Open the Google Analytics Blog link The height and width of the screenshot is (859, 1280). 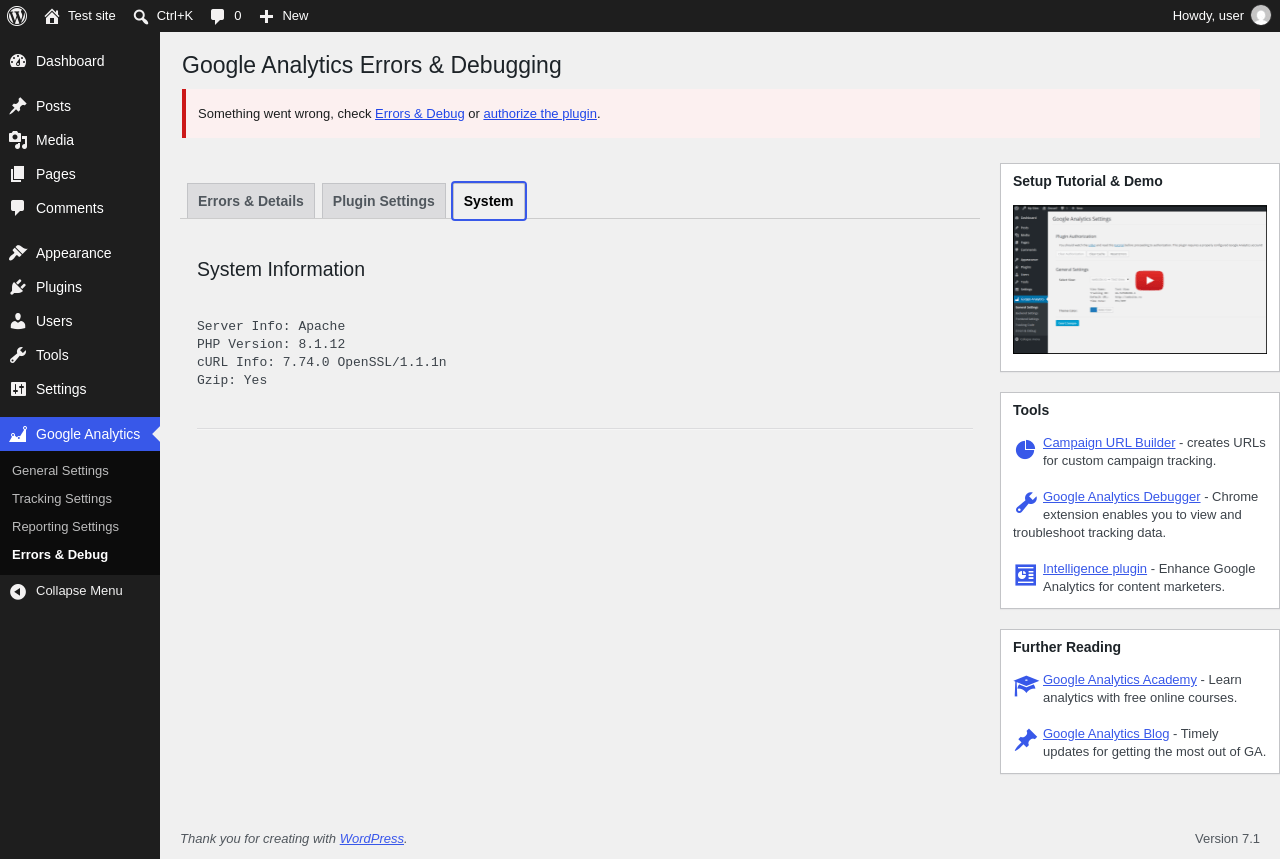point(1106,733)
